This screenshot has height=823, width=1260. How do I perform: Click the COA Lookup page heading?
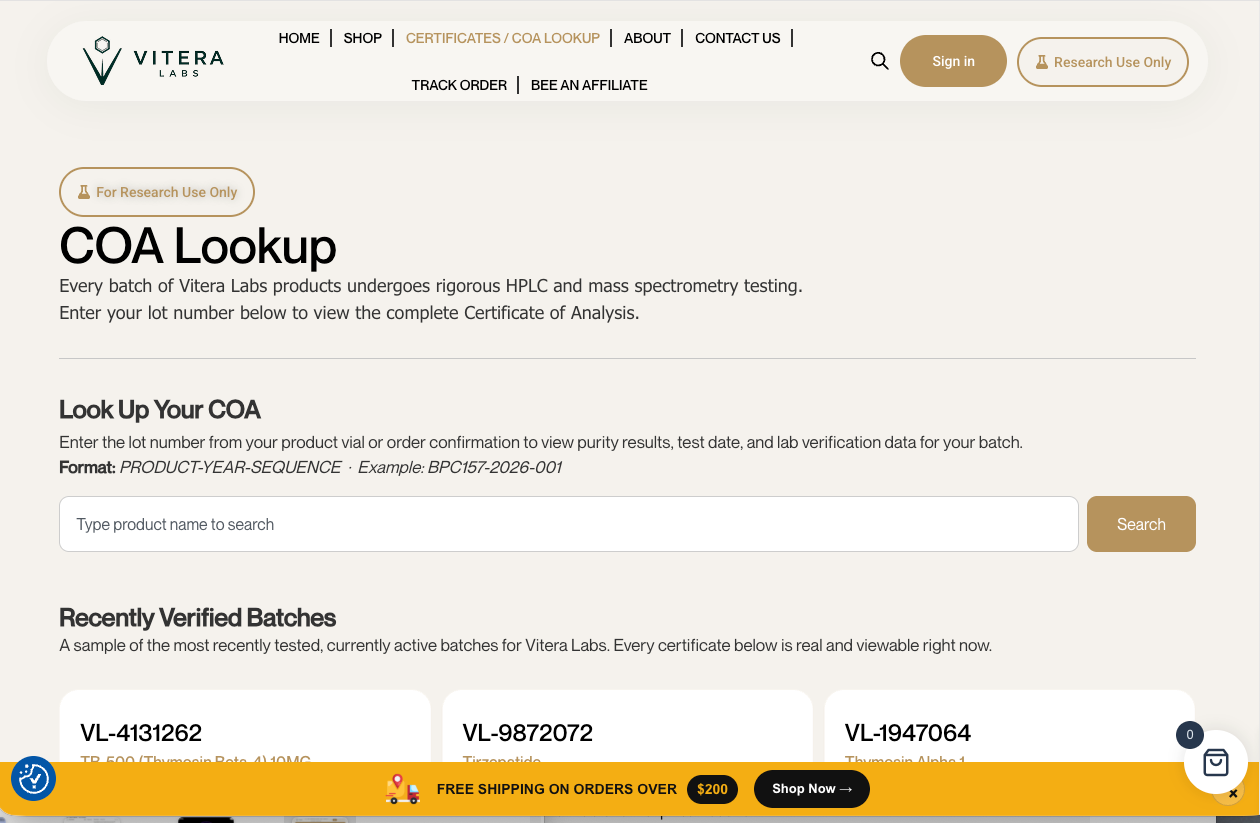click(198, 245)
